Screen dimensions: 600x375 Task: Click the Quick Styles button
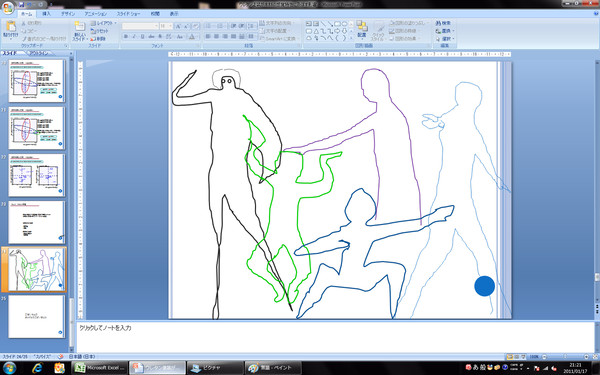(379, 31)
